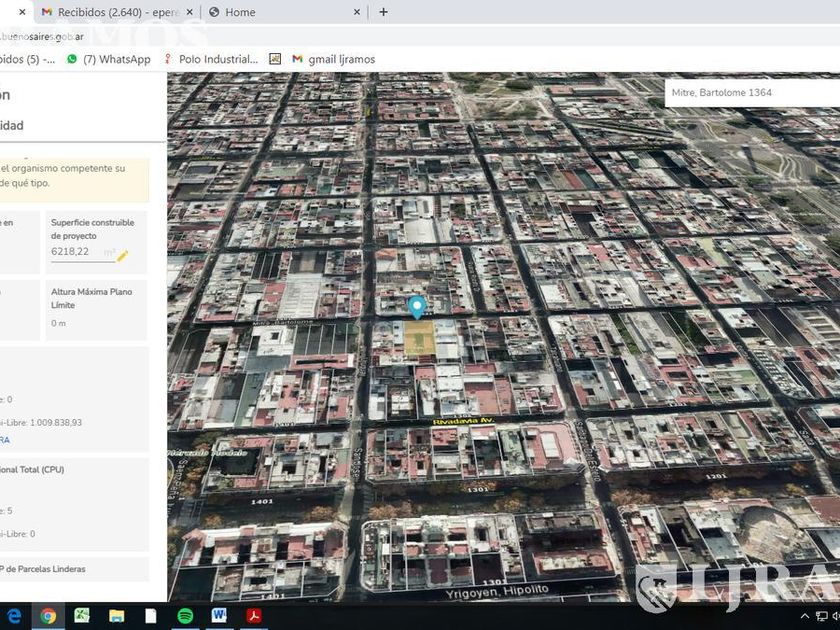
Task: Click the Microsoft Edge taskbar icon
Action: [14, 616]
